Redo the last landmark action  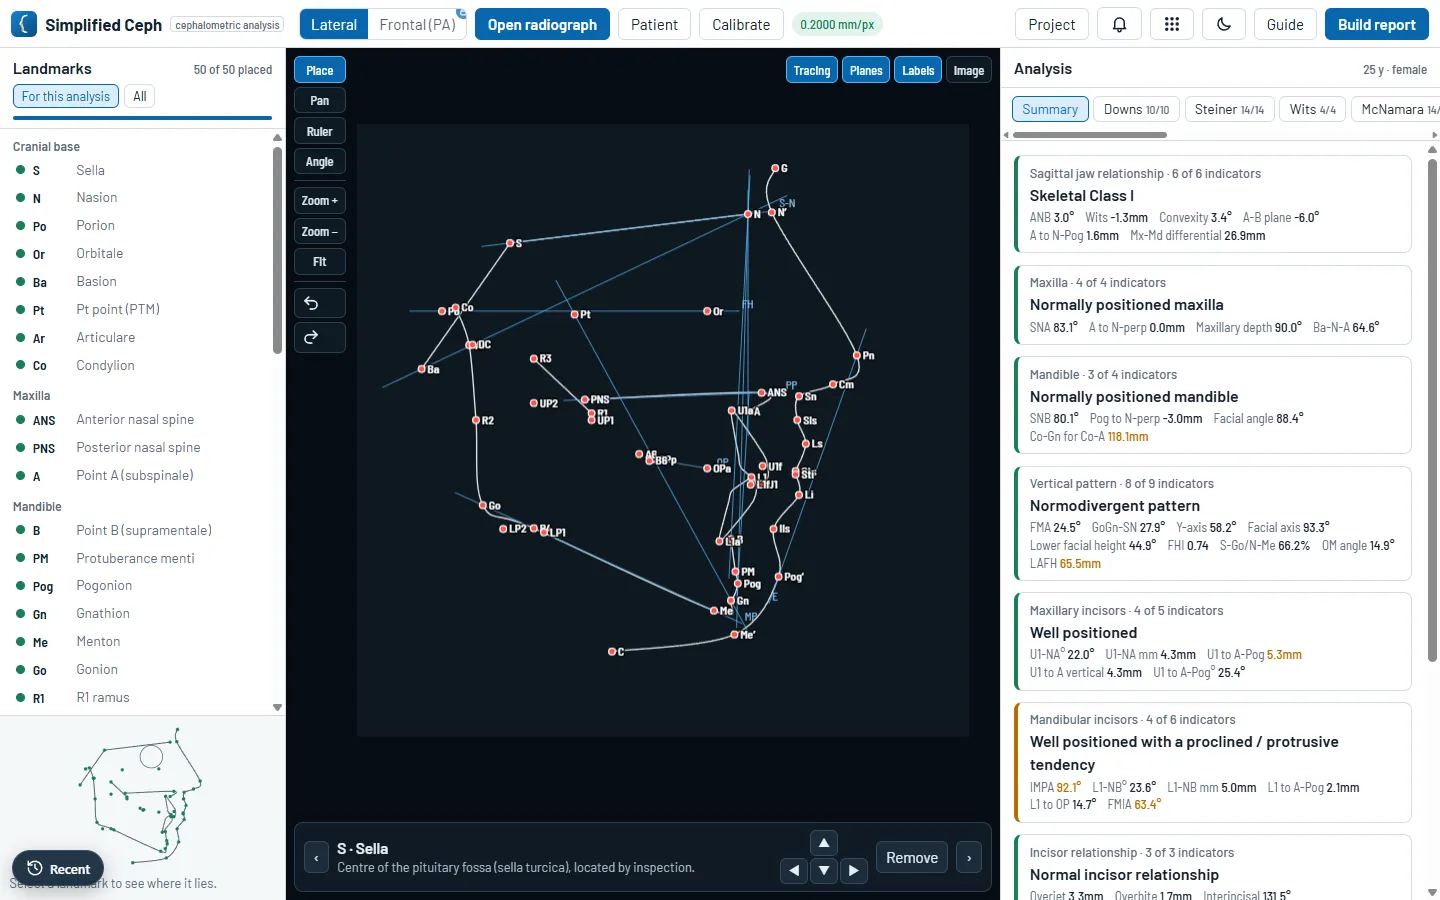pos(320,337)
